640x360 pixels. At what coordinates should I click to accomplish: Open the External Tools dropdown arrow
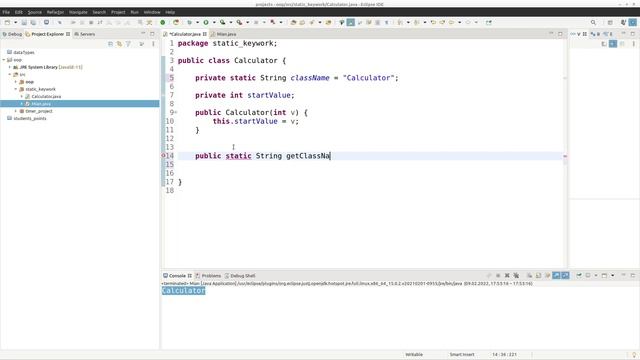247,22
